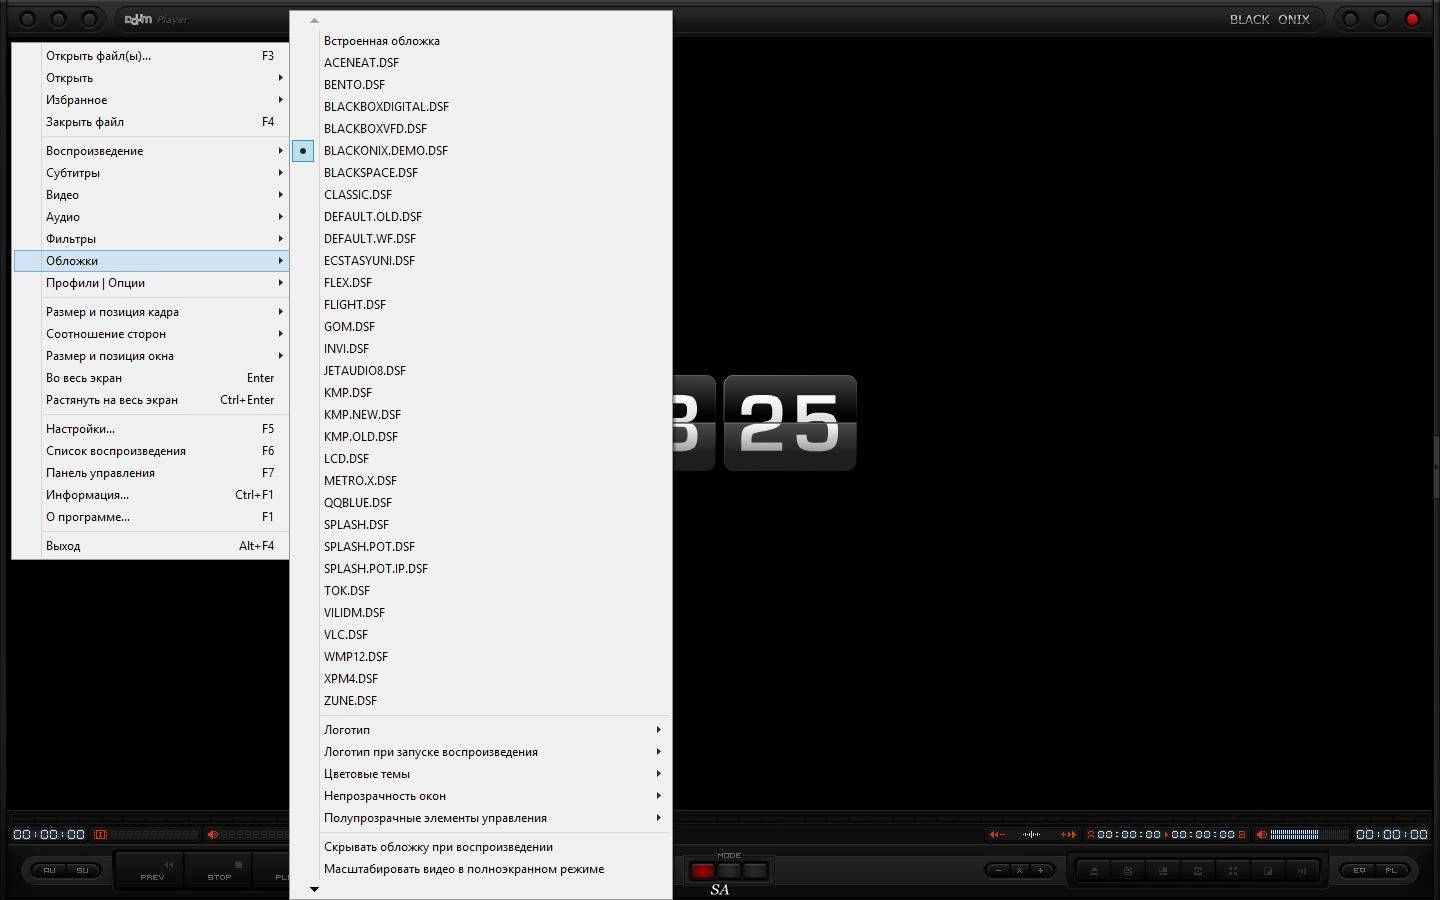
Task: Select the built-in skin 'Встроенная обложка'
Action: coord(382,41)
